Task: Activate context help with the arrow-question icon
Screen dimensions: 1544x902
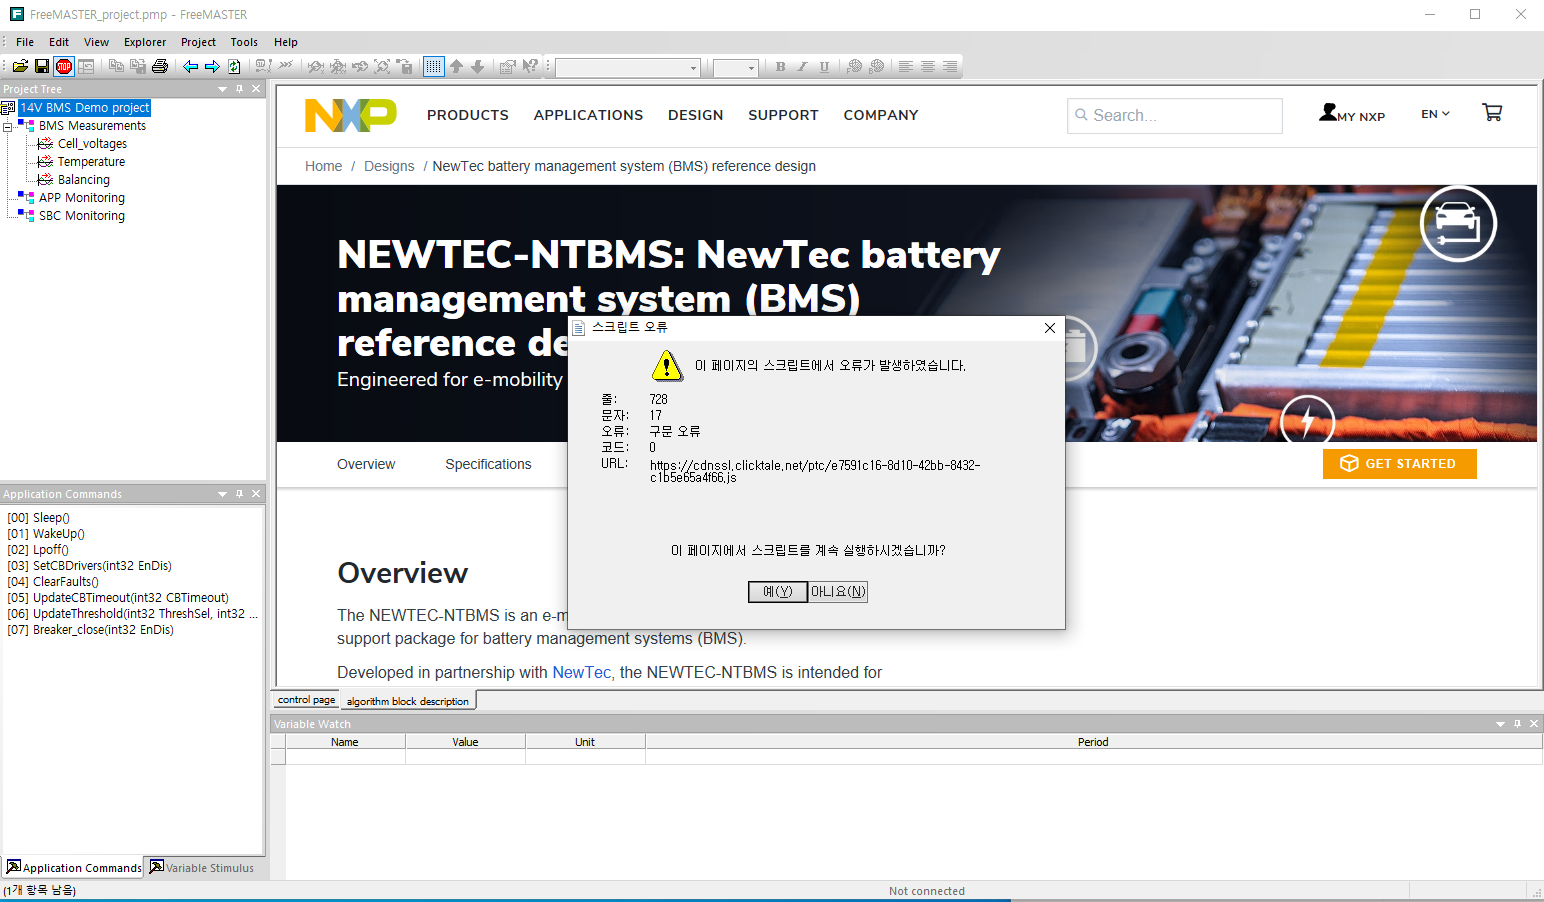Action: tap(530, 66)
